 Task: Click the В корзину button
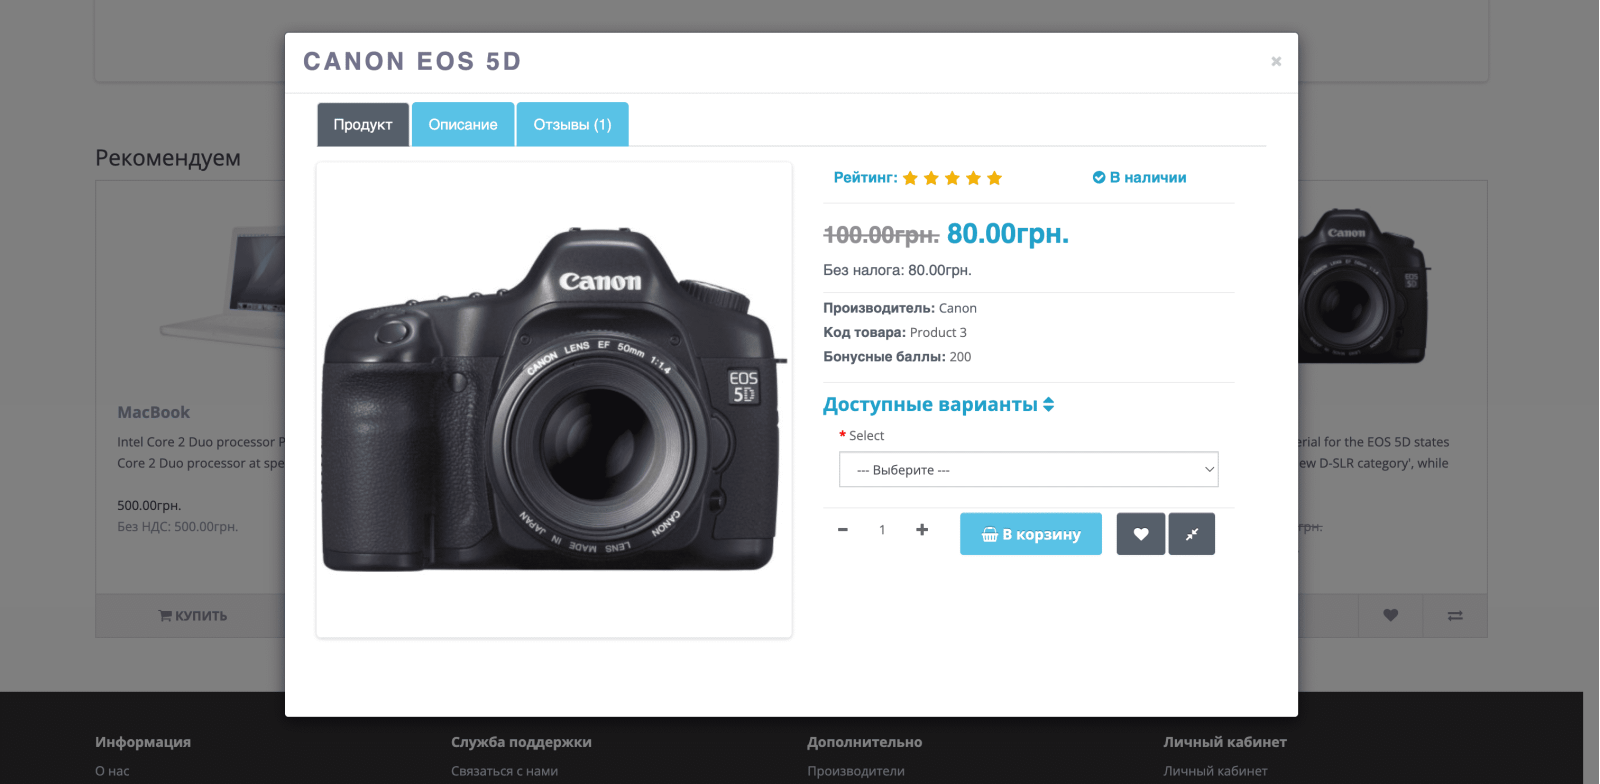(1031, 534)
